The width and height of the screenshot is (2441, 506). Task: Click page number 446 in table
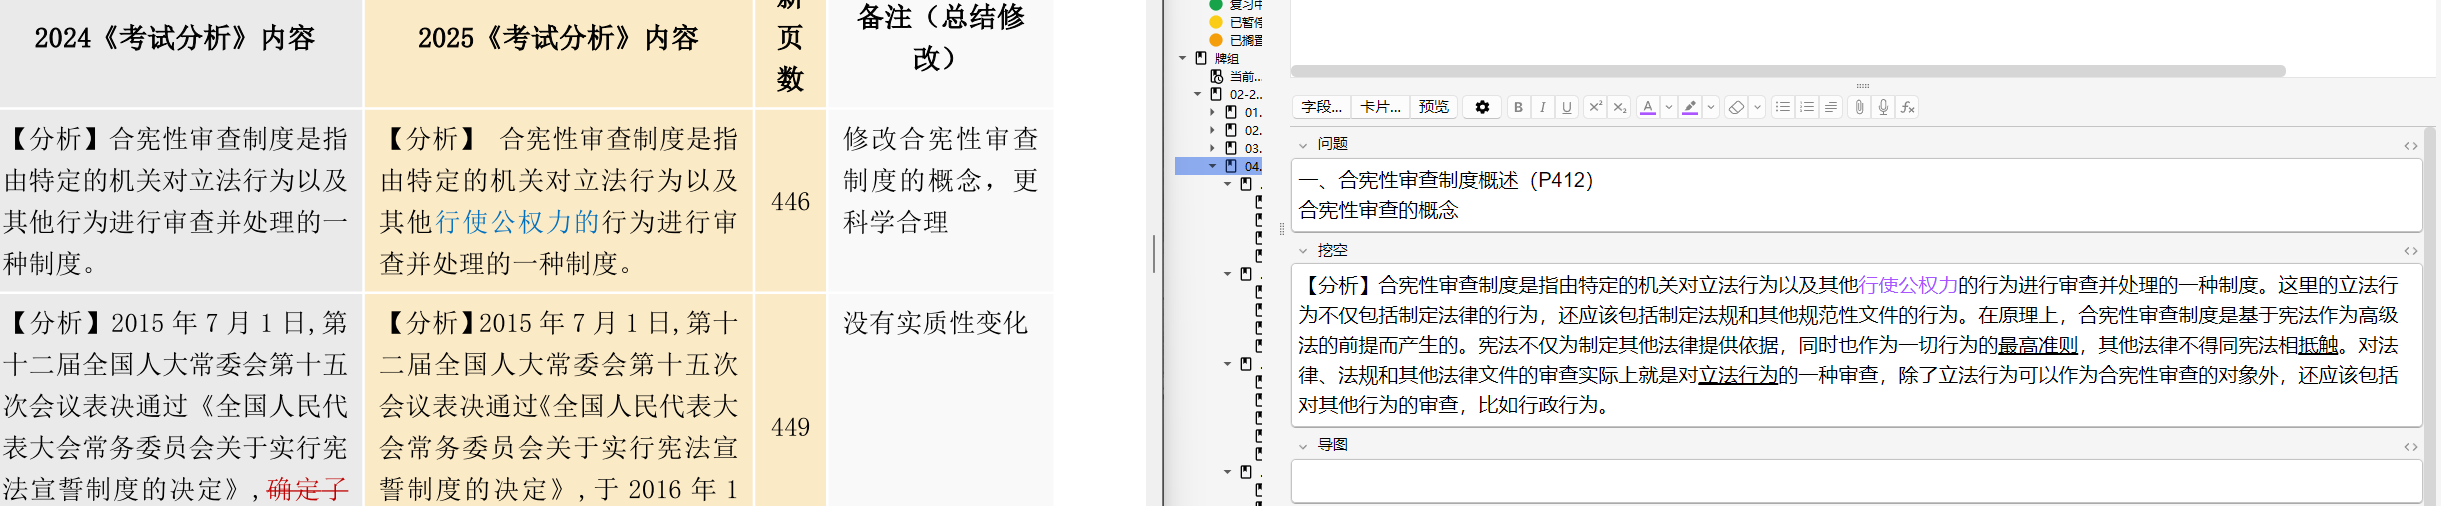790,202
